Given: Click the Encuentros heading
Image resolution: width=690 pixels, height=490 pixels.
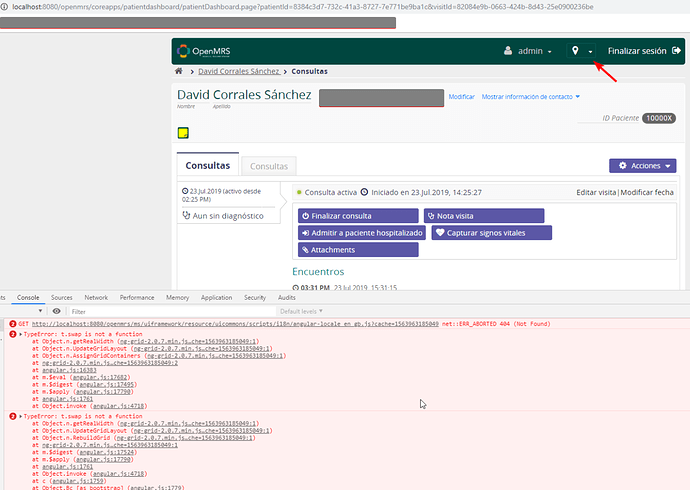Looking at the screenshot, I should [318, 271].
